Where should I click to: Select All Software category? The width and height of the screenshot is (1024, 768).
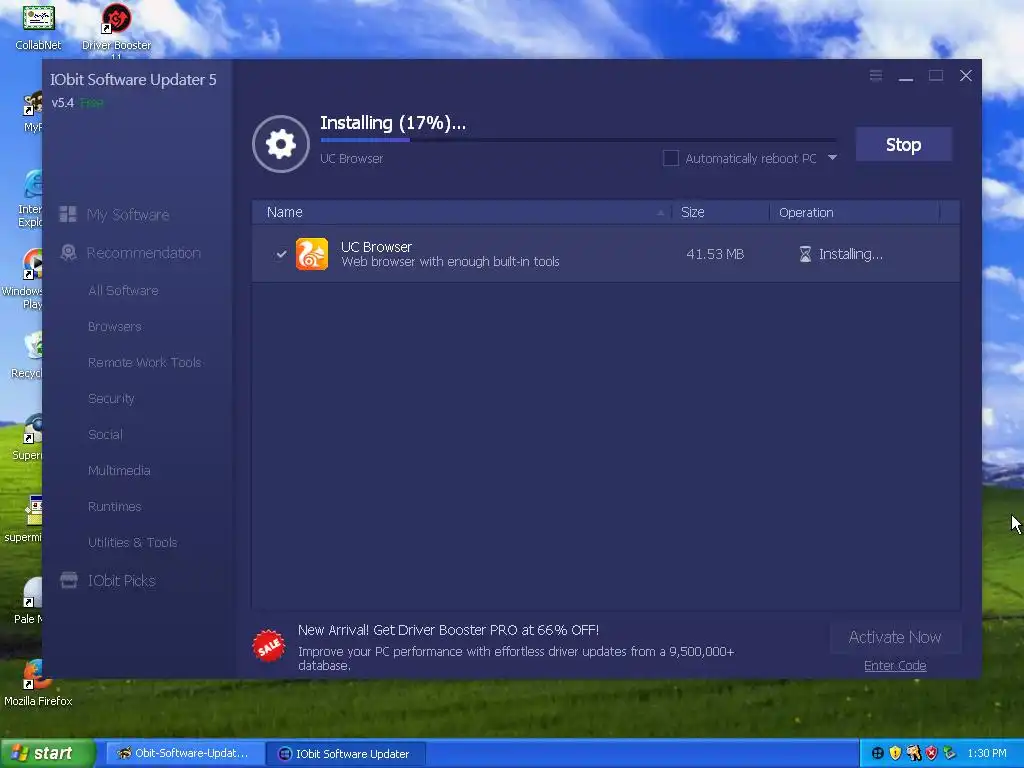123,291
